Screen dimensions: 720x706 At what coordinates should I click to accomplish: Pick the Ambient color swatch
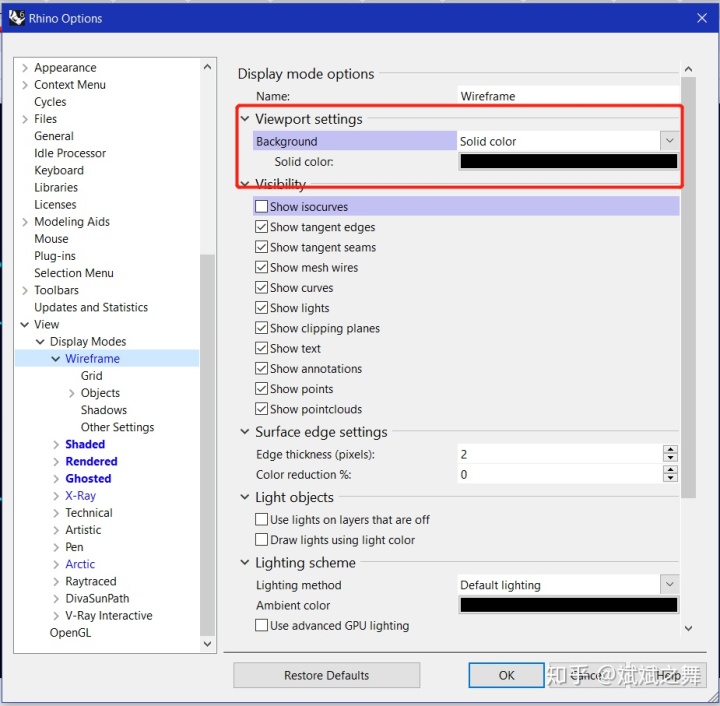point(568,605)
